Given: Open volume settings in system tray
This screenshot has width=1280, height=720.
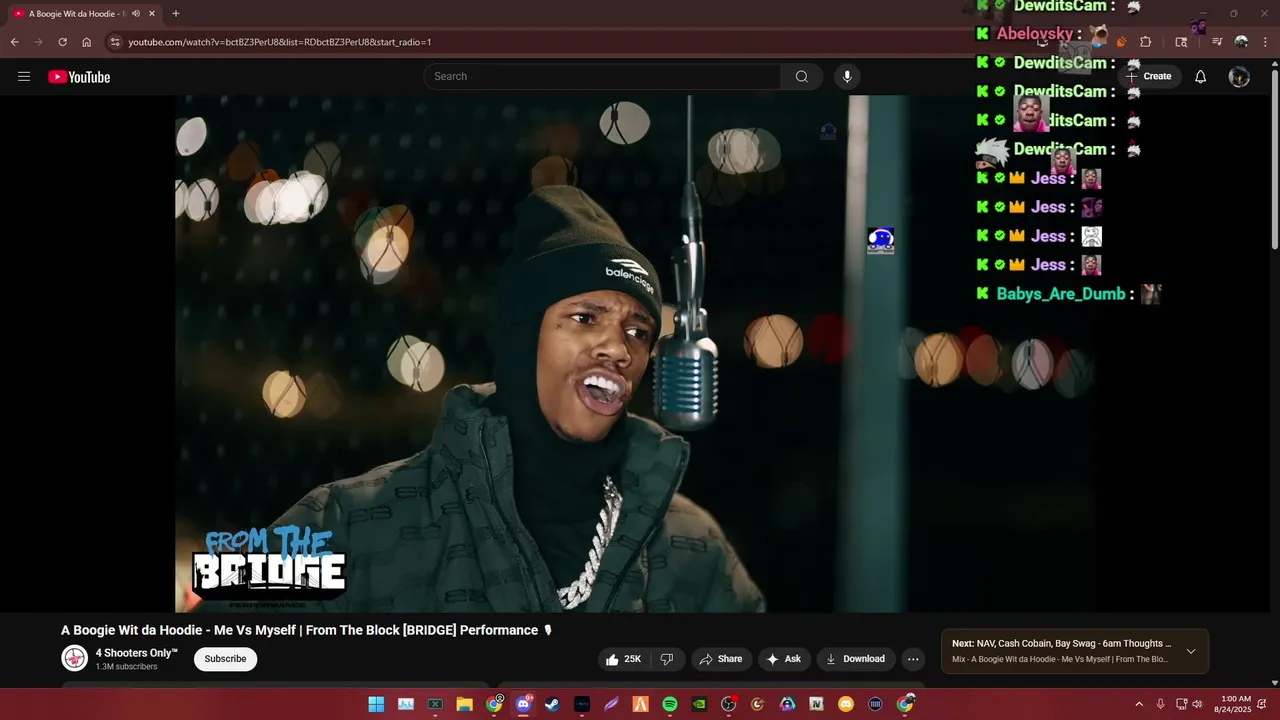Looking at the screenshot, I should click(x=1197, y=704).
